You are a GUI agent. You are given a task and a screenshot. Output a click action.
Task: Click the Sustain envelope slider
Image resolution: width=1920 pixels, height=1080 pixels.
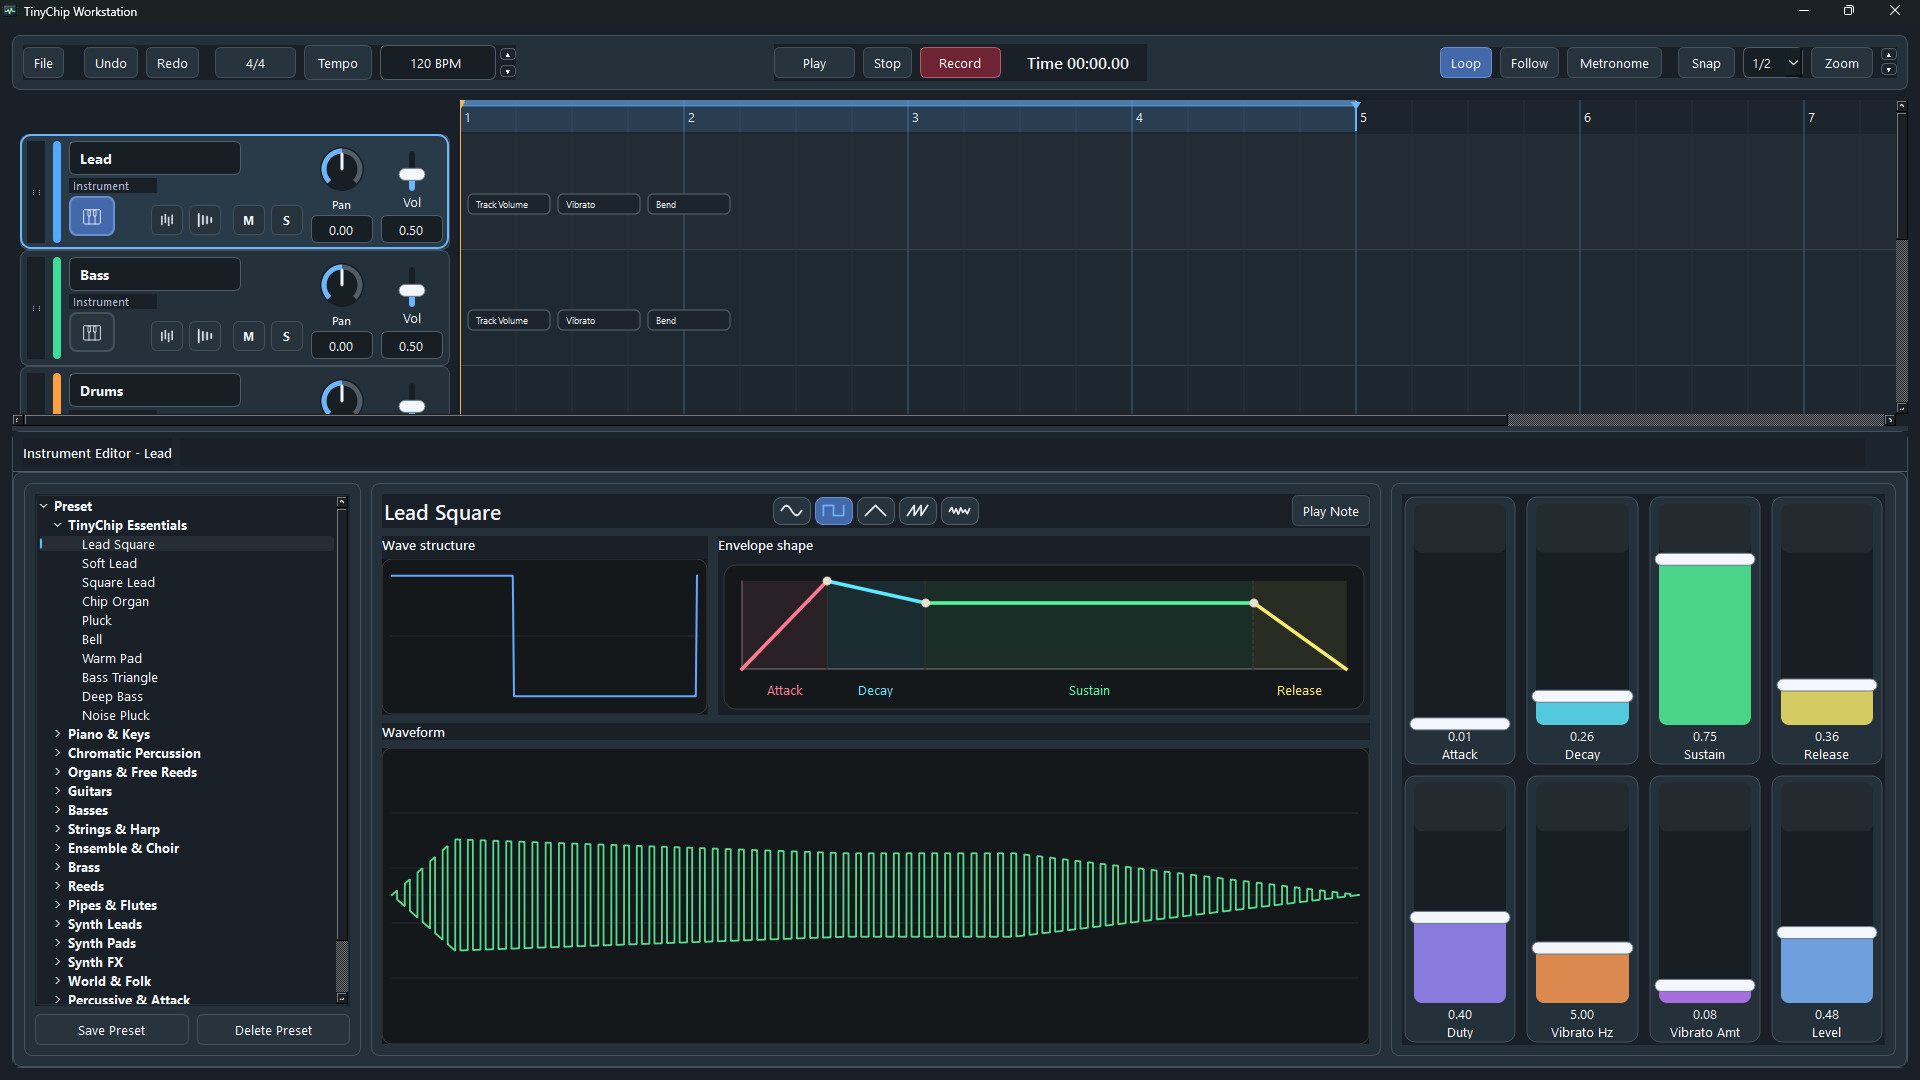point(1704,612)
